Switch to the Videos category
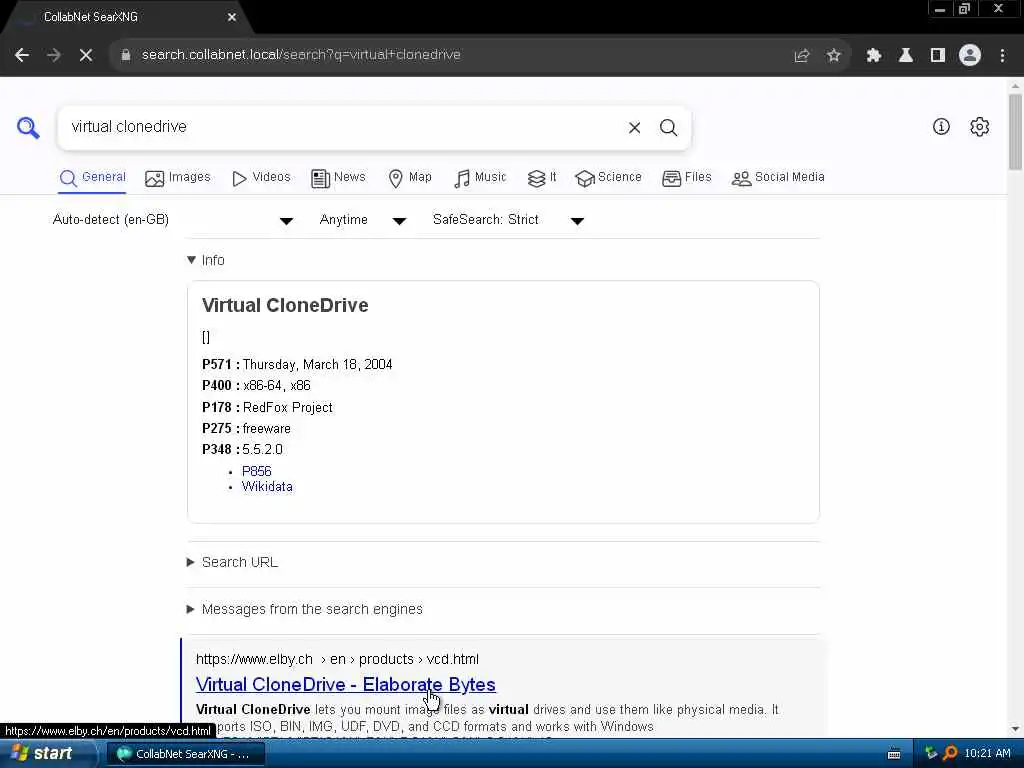The width and height of the screenshot is (1024, 768). (x=261, y=178)
